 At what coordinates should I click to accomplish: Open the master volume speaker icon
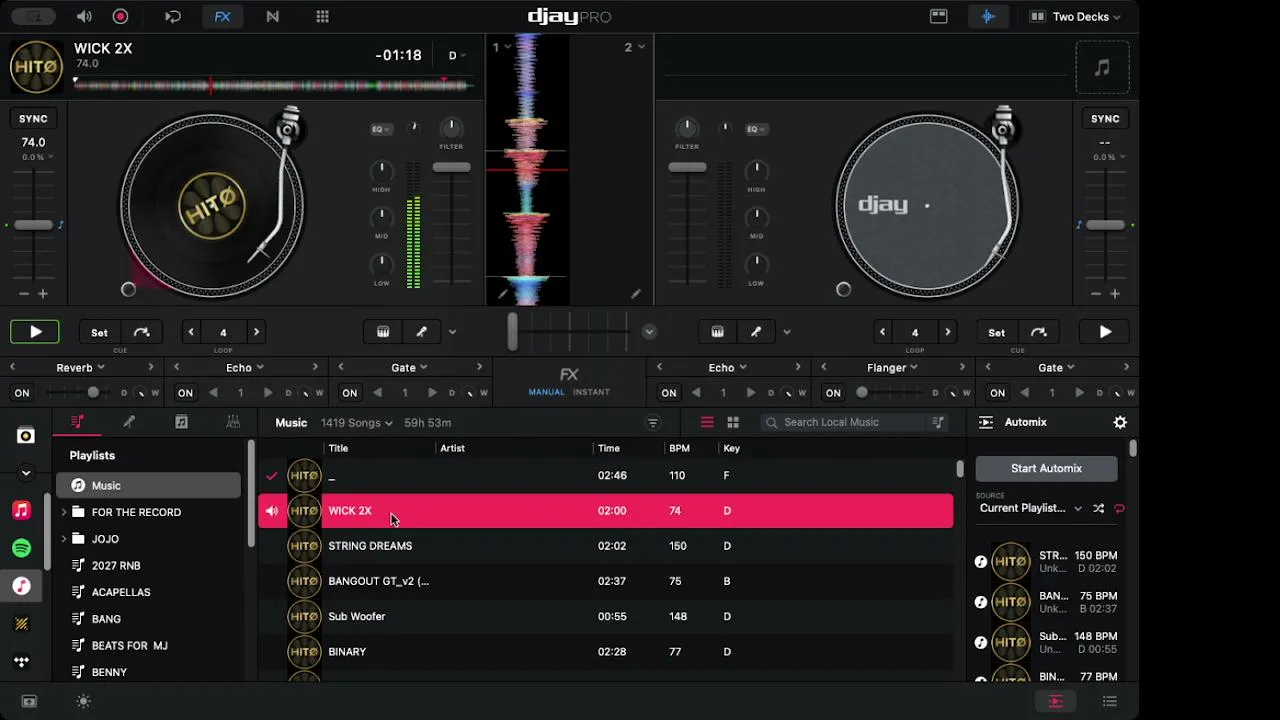84,16
